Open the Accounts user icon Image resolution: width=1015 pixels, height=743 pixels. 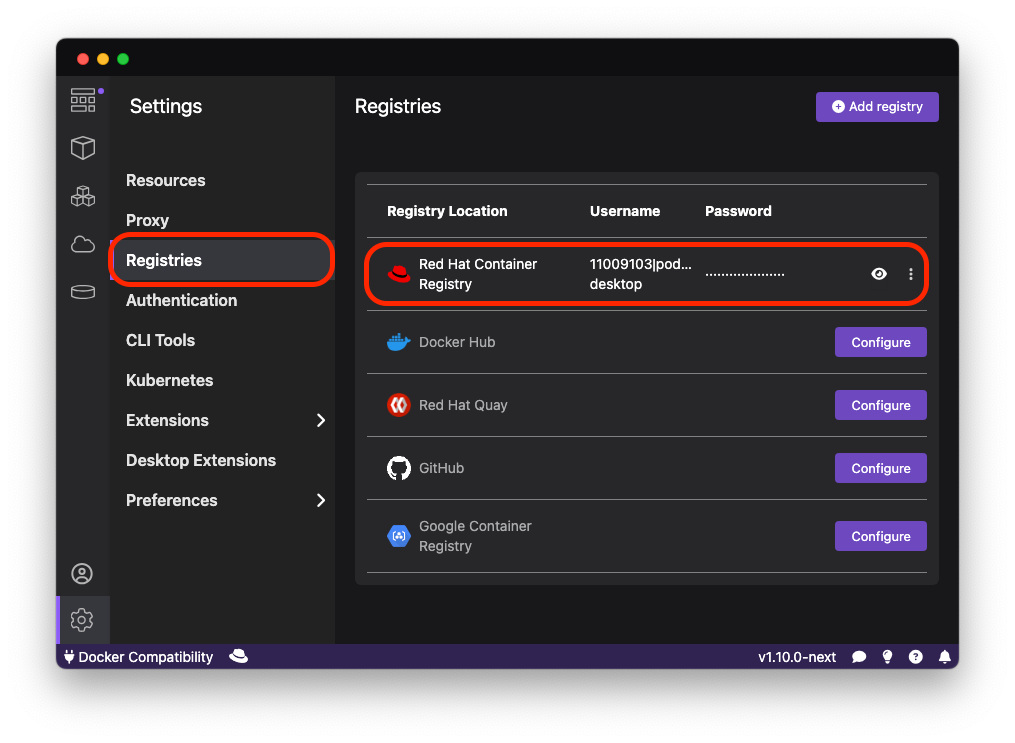pyautogui.click(x=82, y=573)
